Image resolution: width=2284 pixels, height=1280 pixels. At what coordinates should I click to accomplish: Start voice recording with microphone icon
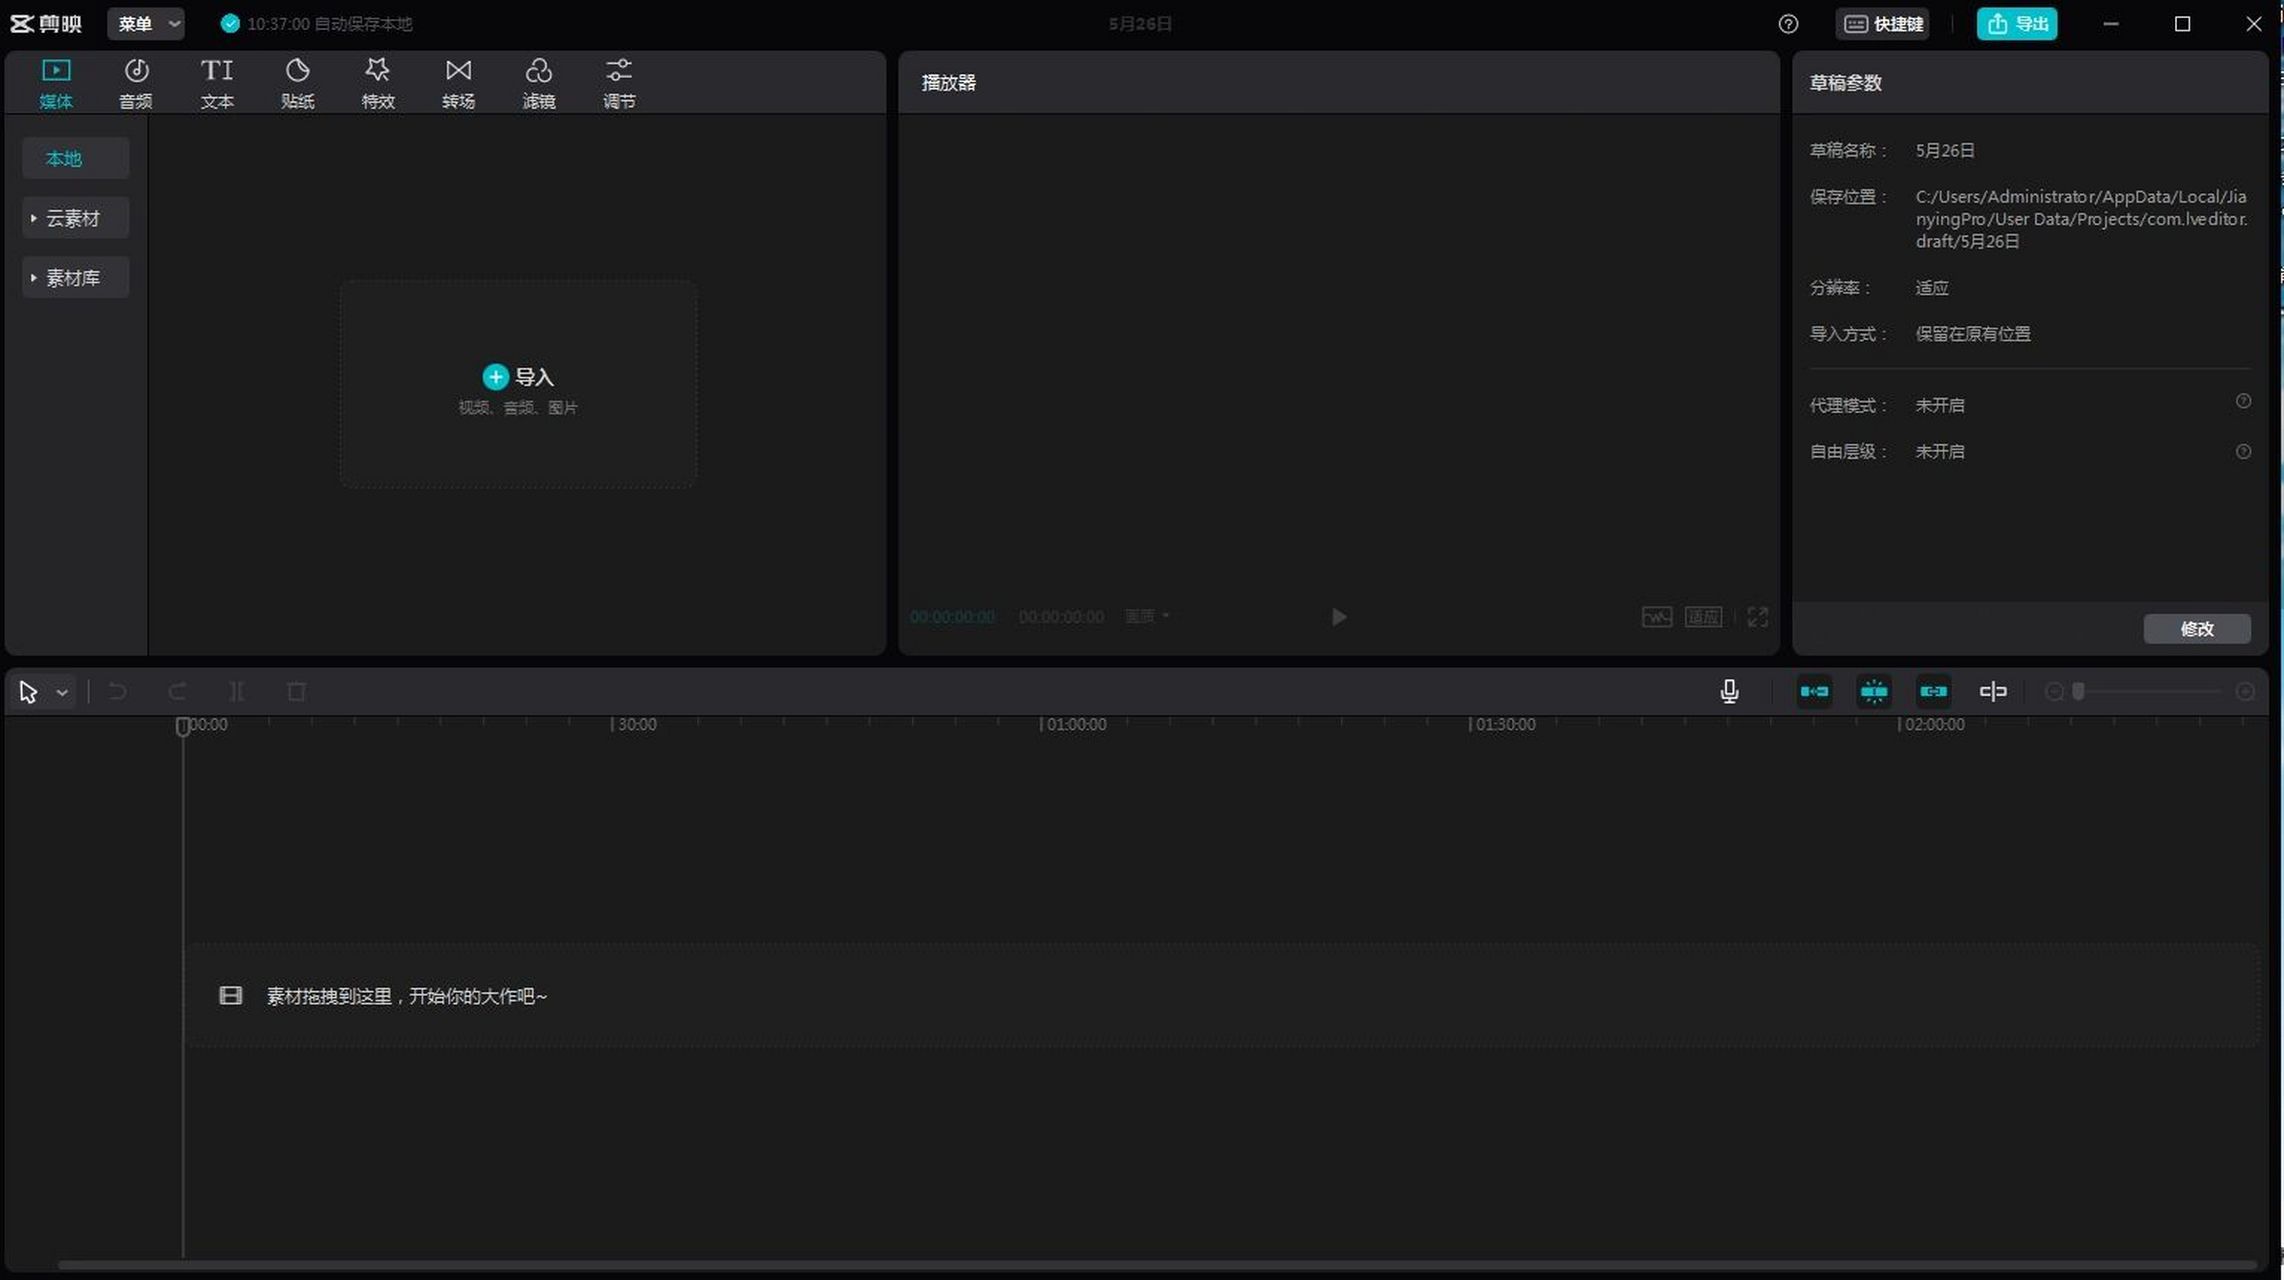coord(1729,692)
